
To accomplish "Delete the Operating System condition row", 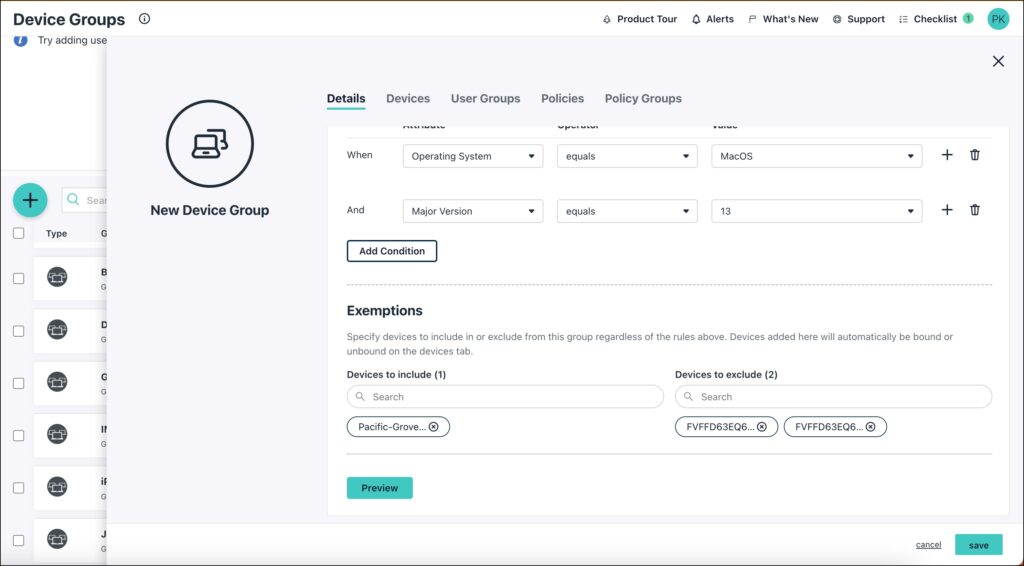I will 975,155.
